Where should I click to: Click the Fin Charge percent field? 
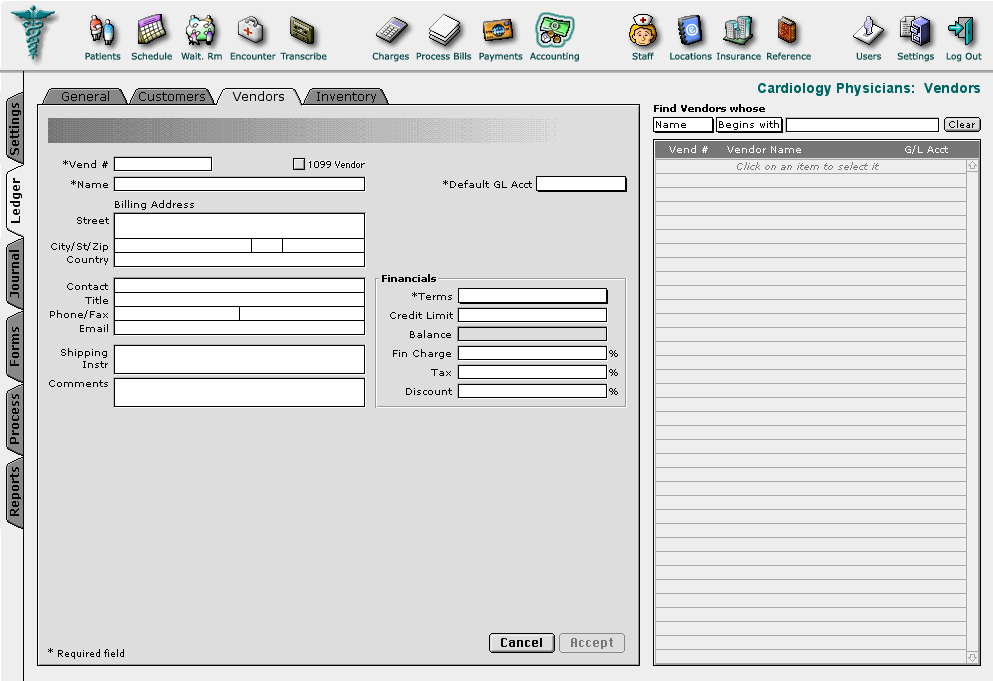(533, 353)
